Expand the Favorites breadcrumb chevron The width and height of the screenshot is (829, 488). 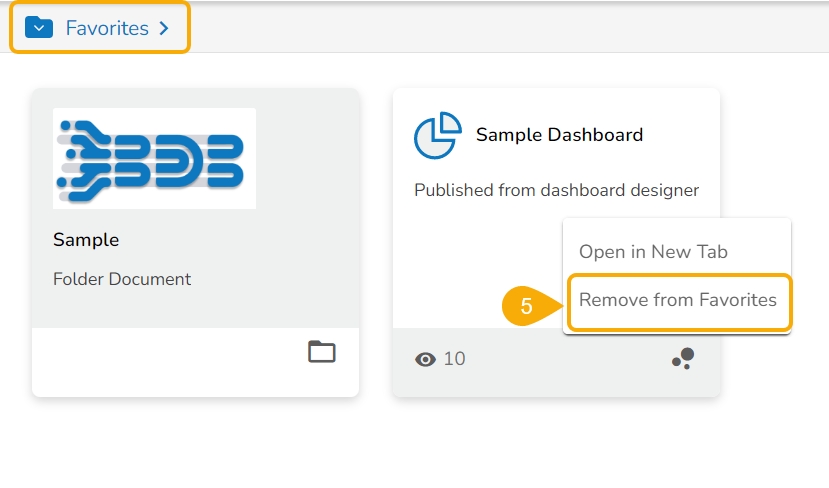[x=164, y=28]
